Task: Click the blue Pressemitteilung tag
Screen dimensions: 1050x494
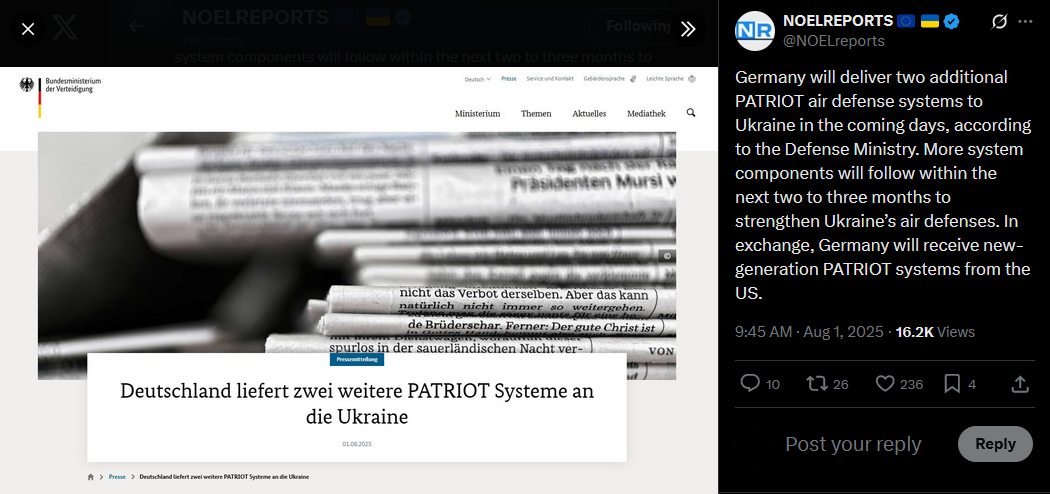Action: point(357,359)
